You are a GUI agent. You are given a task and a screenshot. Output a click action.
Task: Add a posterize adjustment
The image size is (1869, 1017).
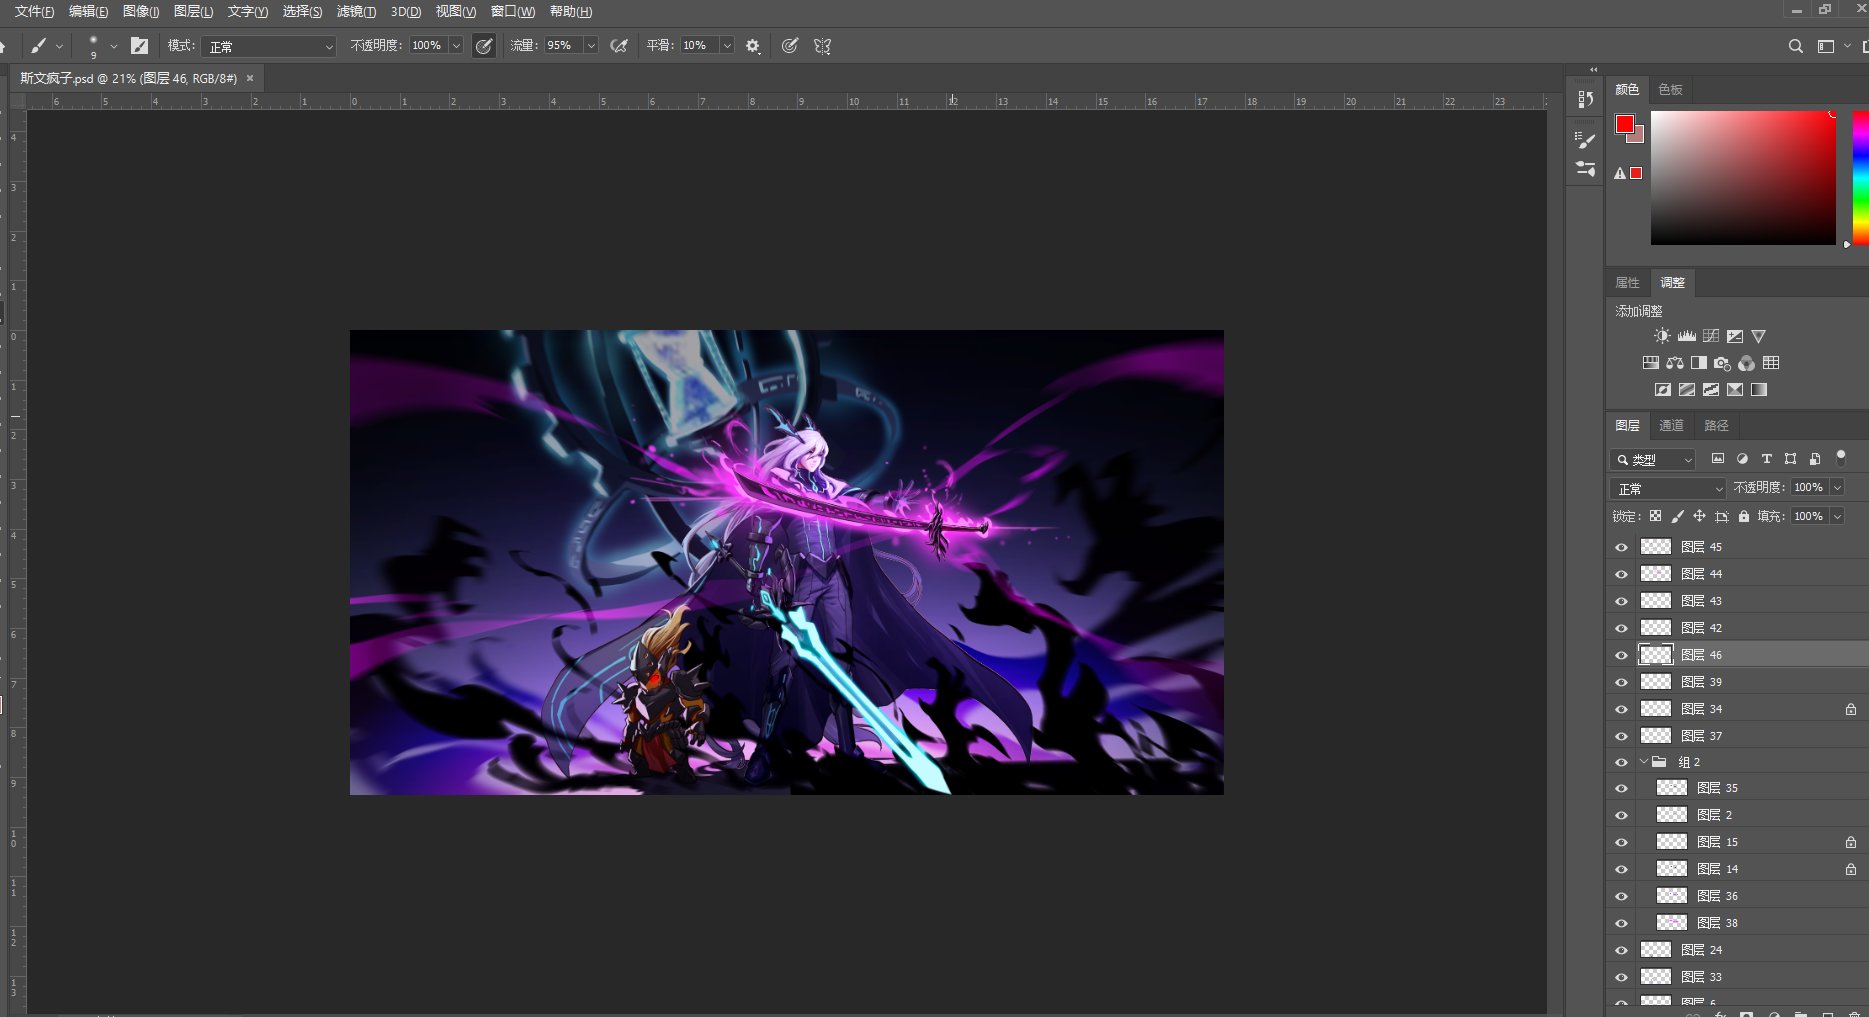point(1687,390)
